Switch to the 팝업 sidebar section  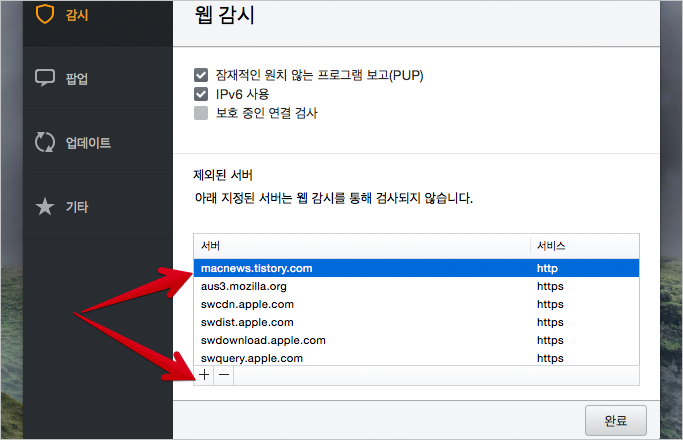[x=98, y=79]
